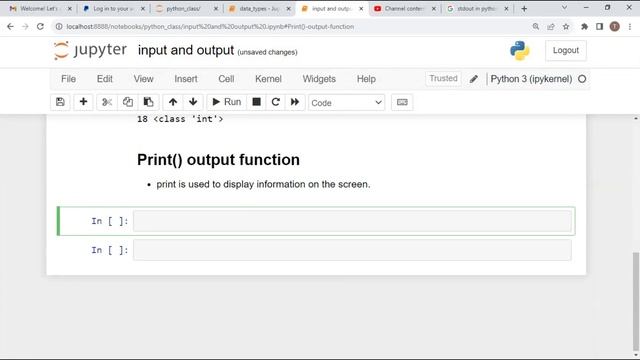The width and height of the screenshot is (640, 360).
Task: Bookmark this page with the star icon
Action: (566, 27)
